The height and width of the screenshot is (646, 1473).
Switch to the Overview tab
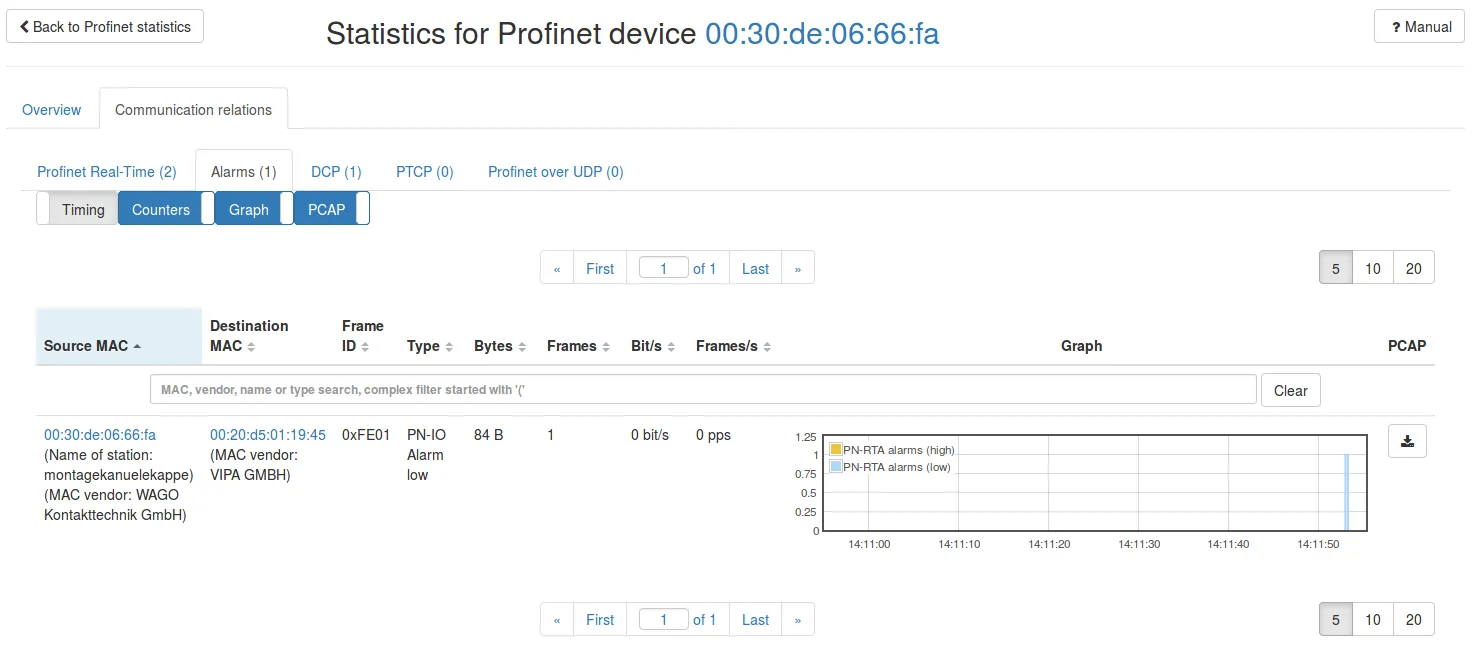[52, 110]
